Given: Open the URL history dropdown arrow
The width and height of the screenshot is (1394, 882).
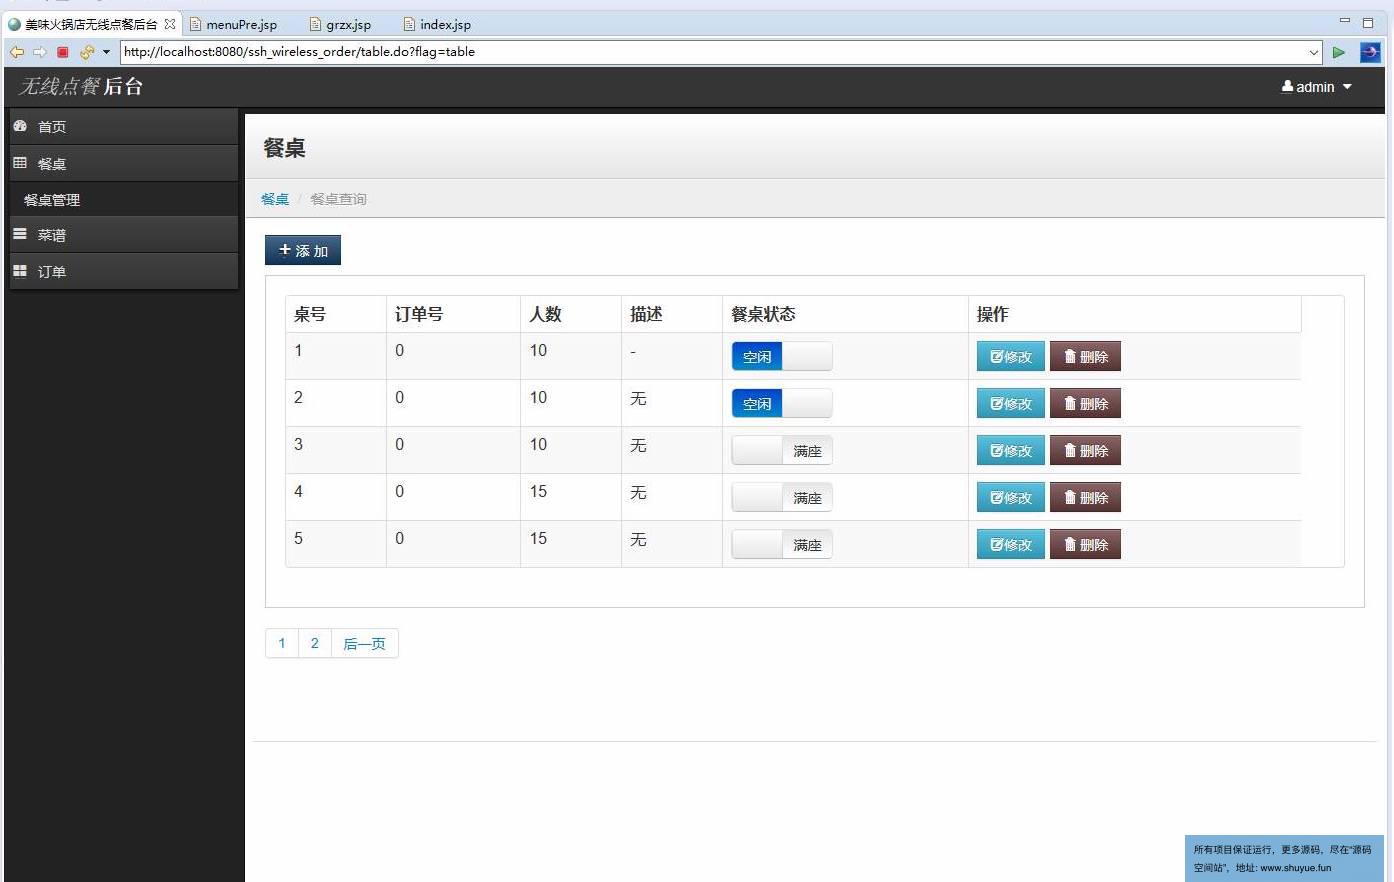Looking at the screenshot, I should coord(1314,52).
